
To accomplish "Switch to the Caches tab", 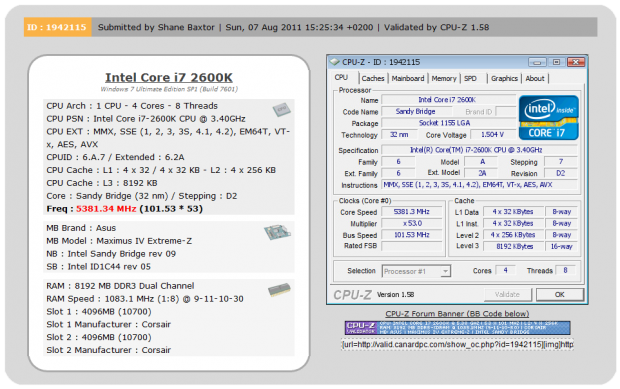I will (x=373, y=78).
